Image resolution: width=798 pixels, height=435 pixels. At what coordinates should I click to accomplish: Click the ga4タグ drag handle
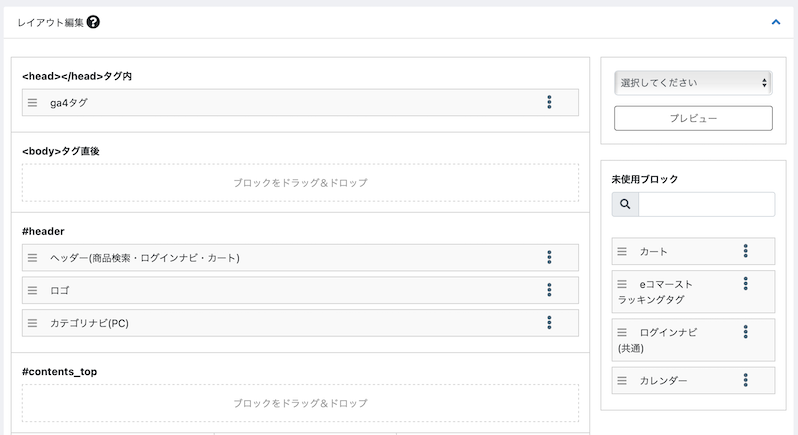tap(32, 102)
